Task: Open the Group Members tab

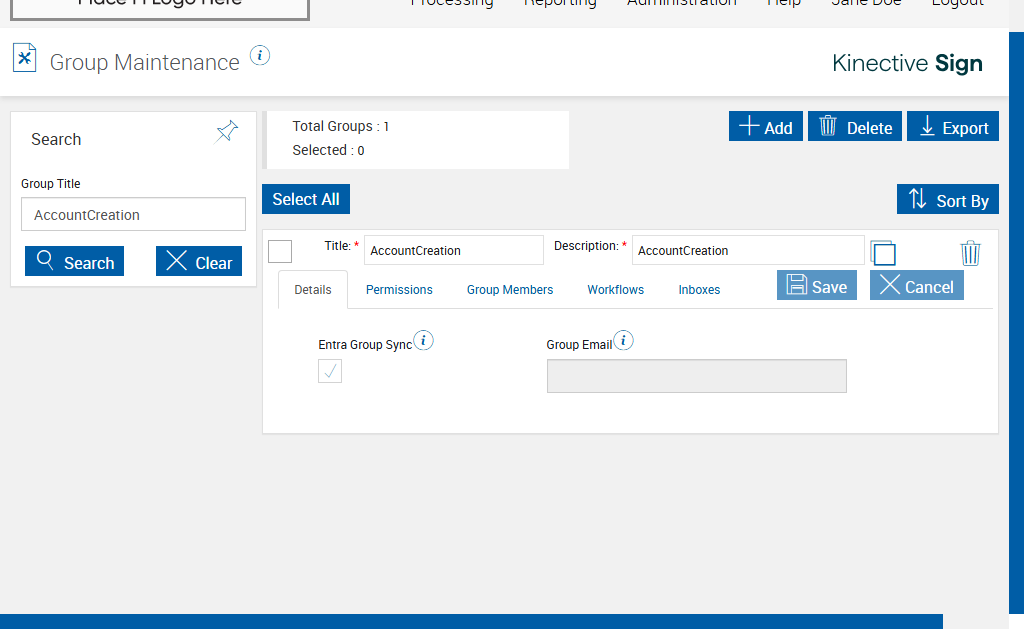Action: tap(510, 289)
